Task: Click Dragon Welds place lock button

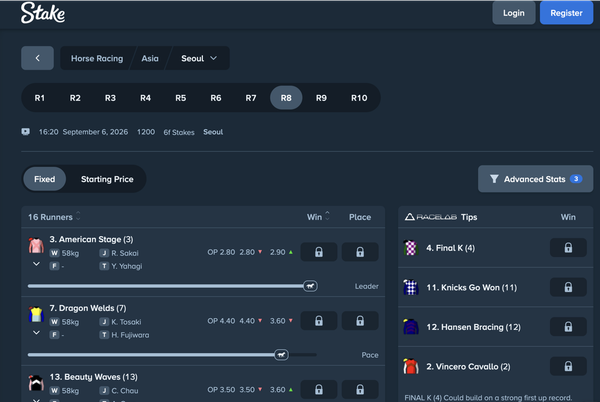Action: pos(360,321)
